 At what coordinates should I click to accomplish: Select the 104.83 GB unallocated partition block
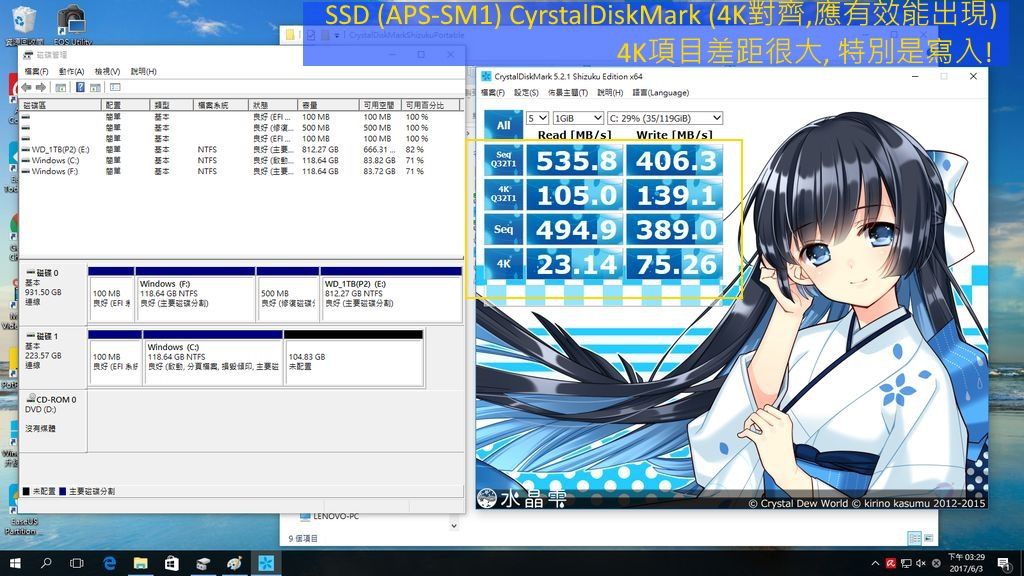pyautogui.click(x=352, y=362)
